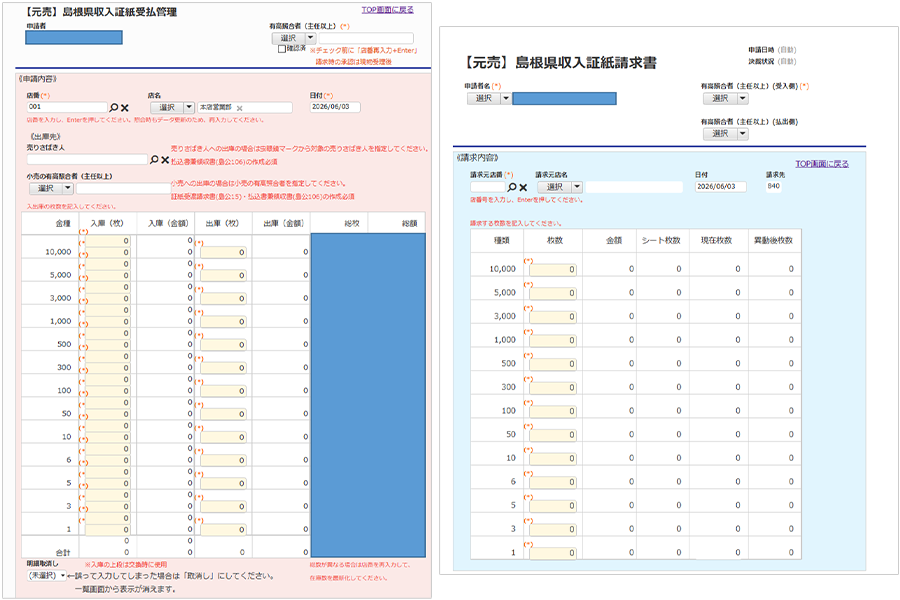Click 出庫 (枚) field in 500 row
Viewport: 900px width, 600px height.
point(223,344)
